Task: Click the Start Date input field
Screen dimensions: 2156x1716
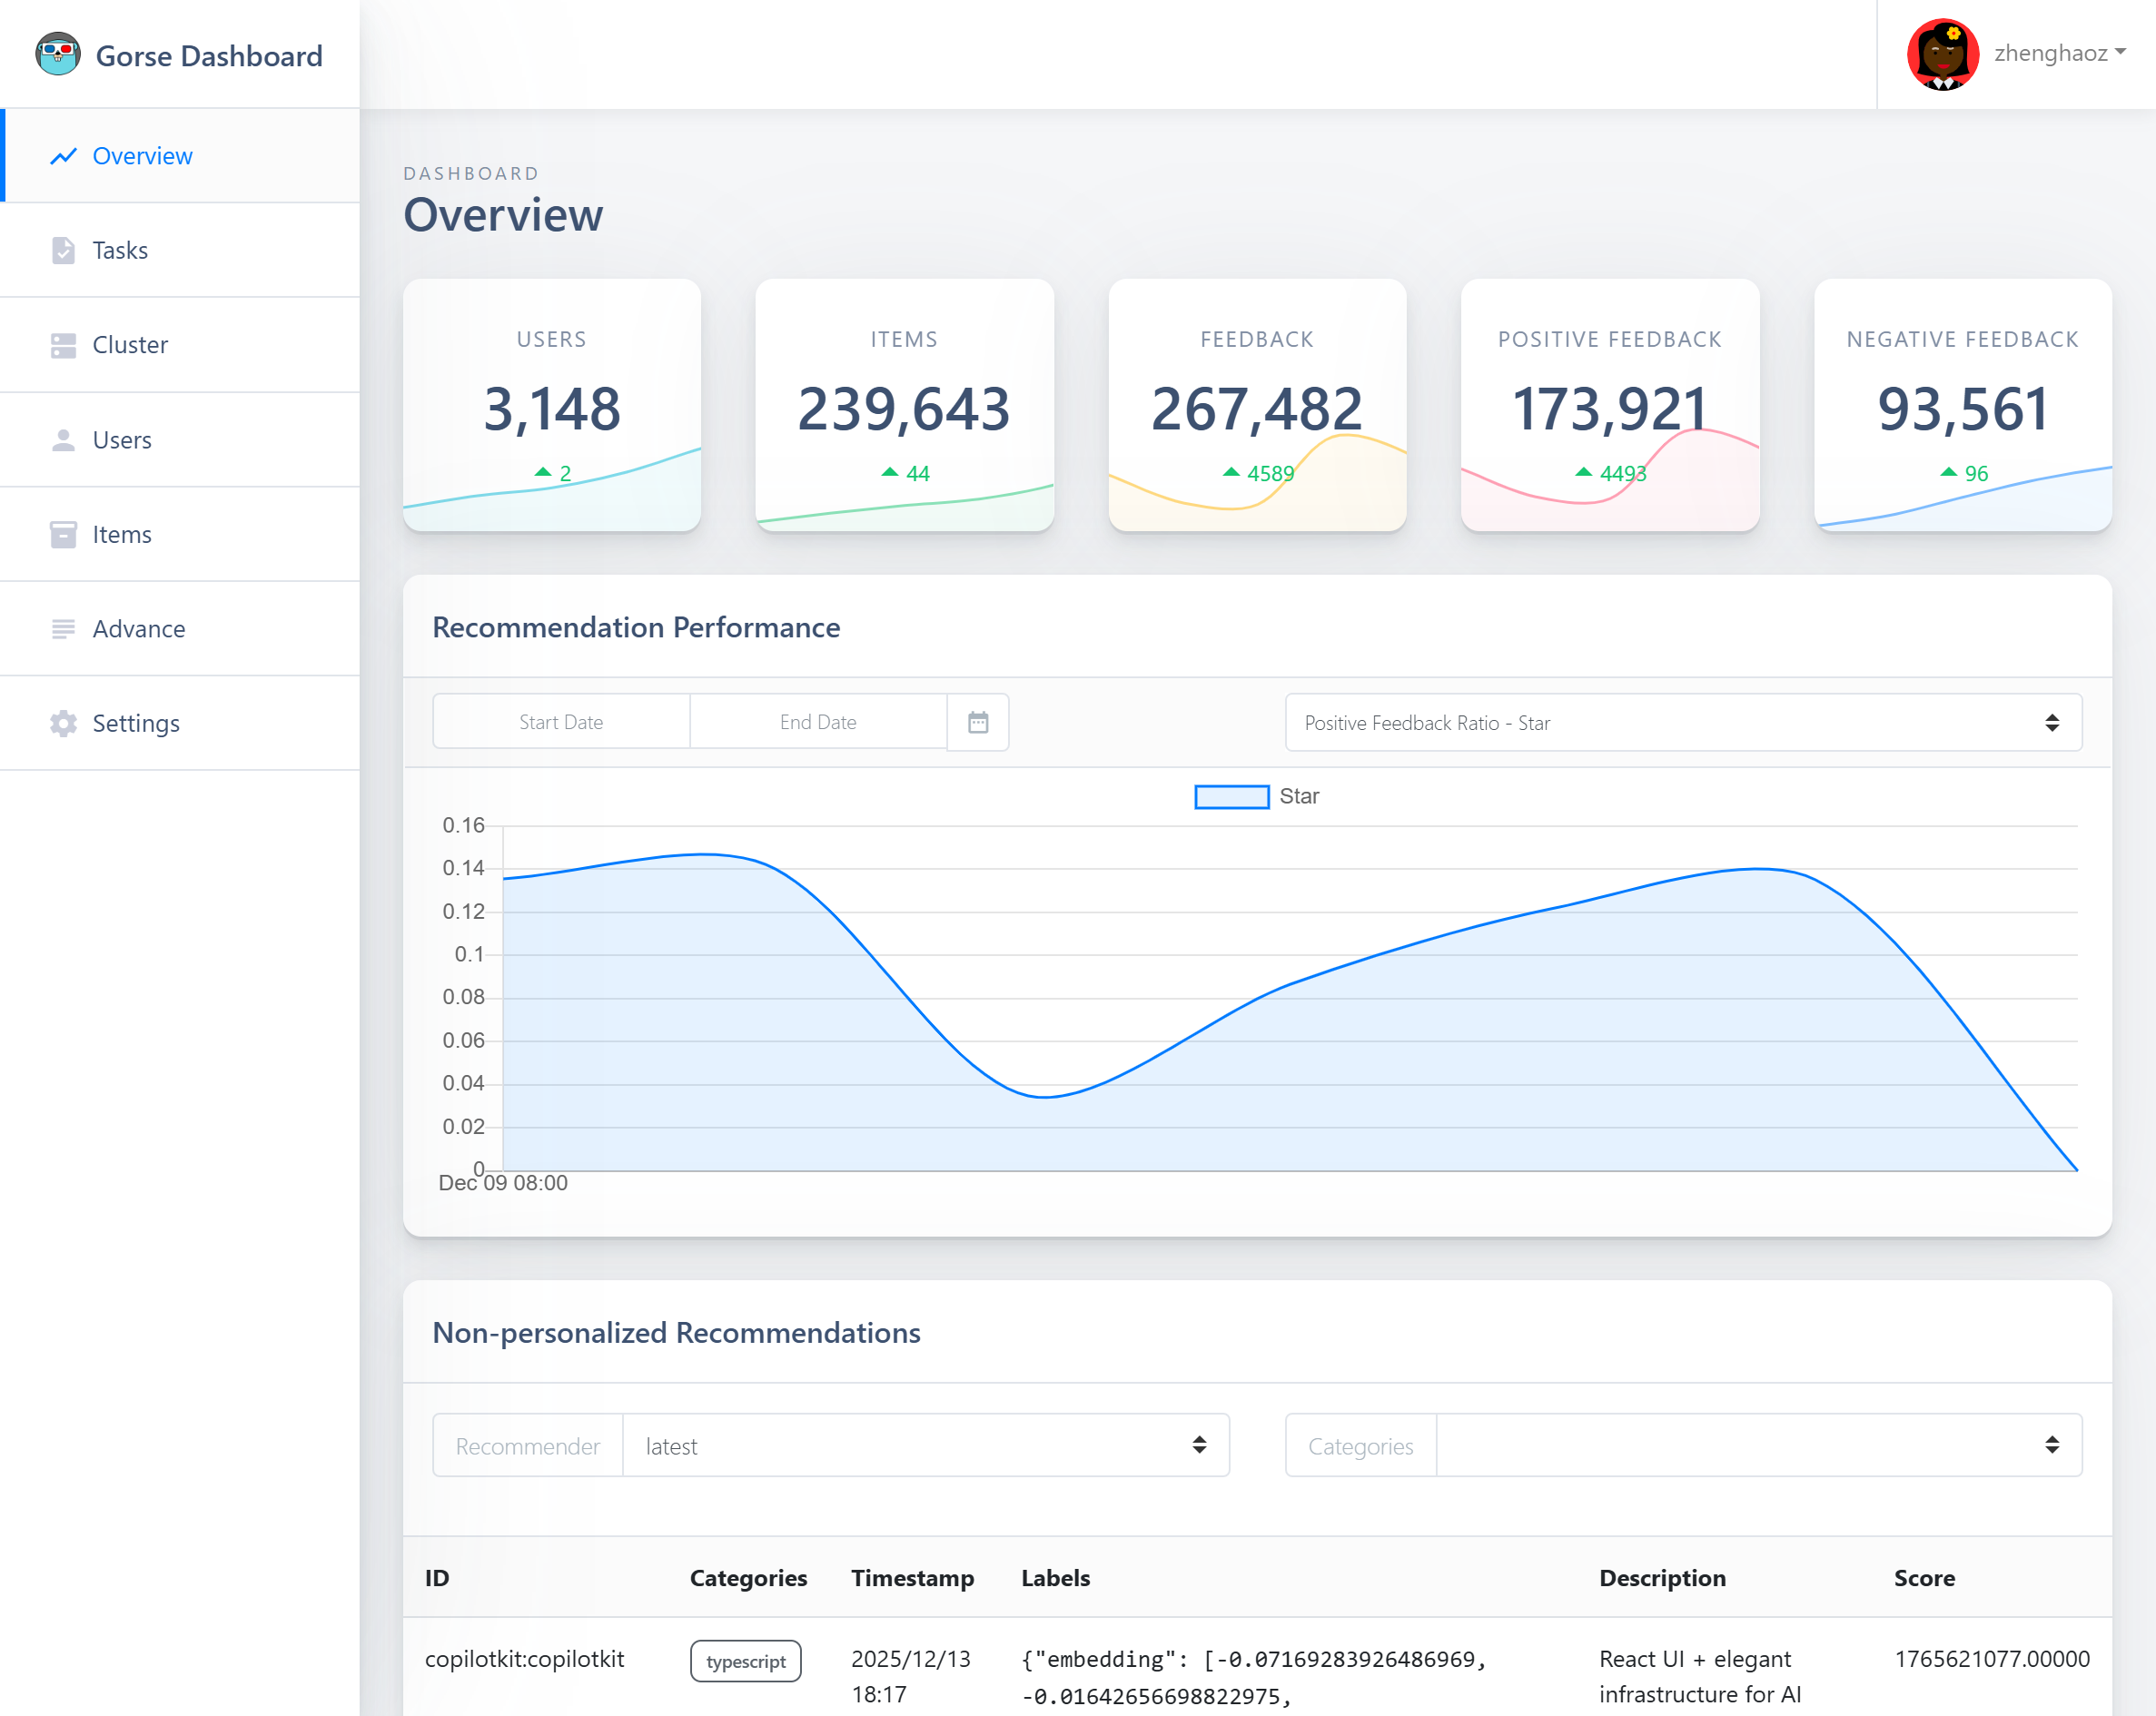Action: [561, 722]
